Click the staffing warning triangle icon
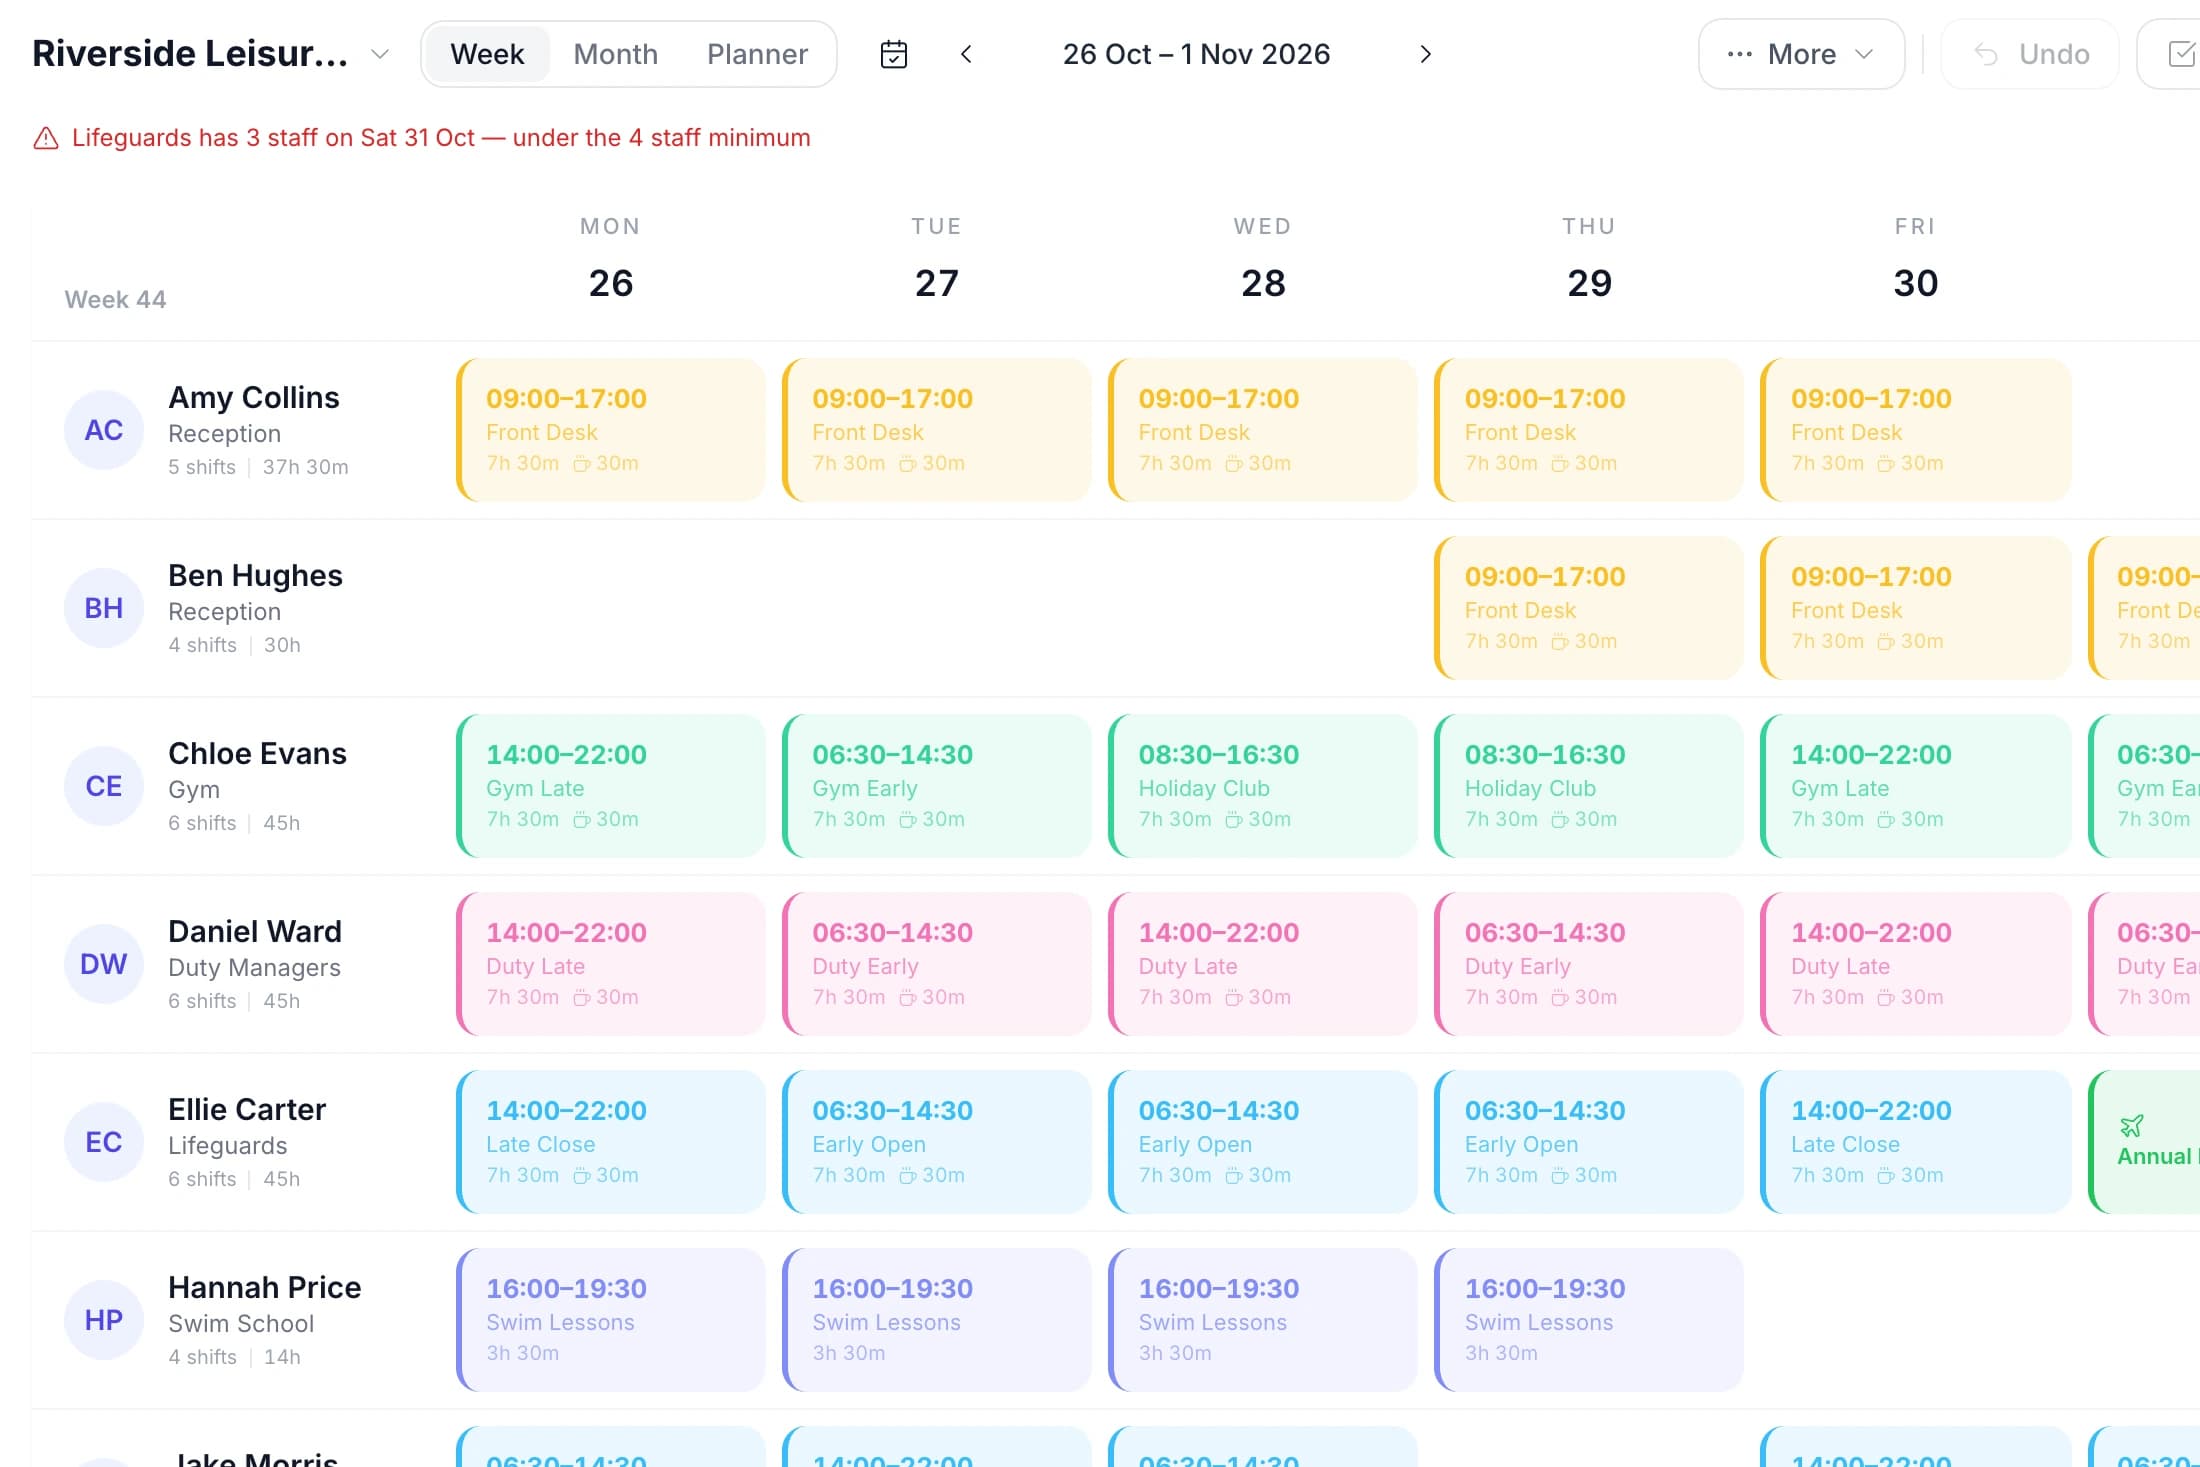Screen dimensions: 2200x1467 pyautogui.click(x=46, y=138)
